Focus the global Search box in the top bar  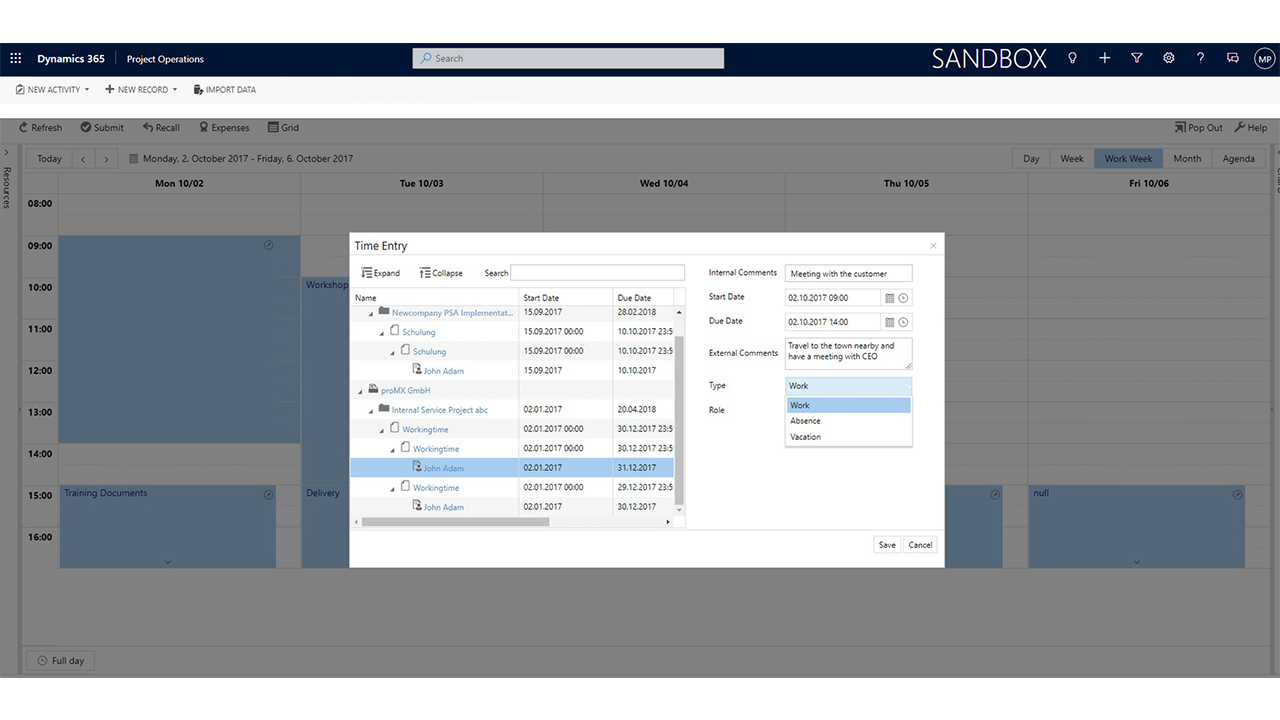pos(568,59)
